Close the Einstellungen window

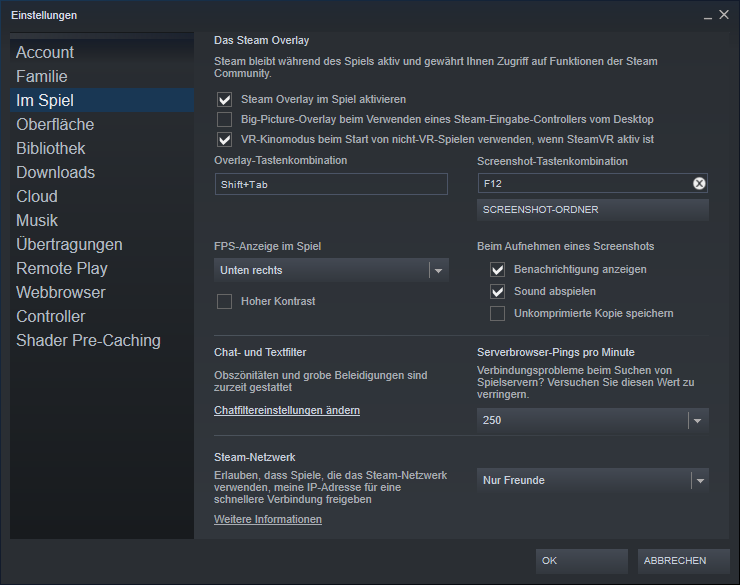tap(724, 15)
